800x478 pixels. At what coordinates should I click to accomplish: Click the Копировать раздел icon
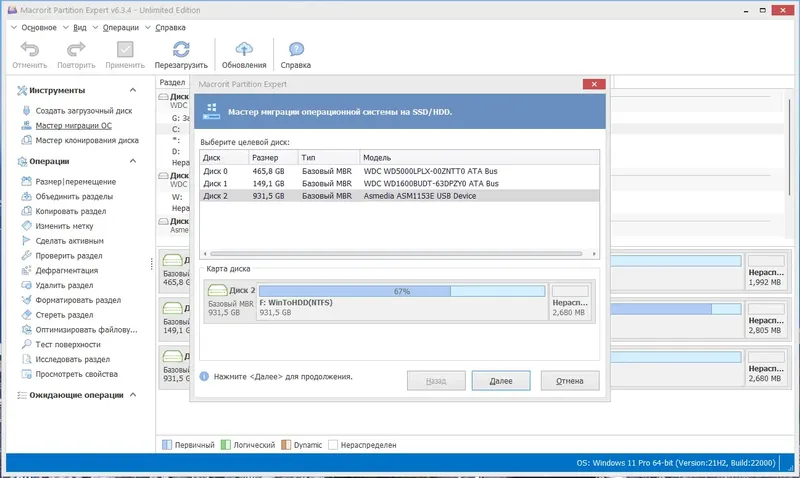pyautogui.click(x=26, y=211)
